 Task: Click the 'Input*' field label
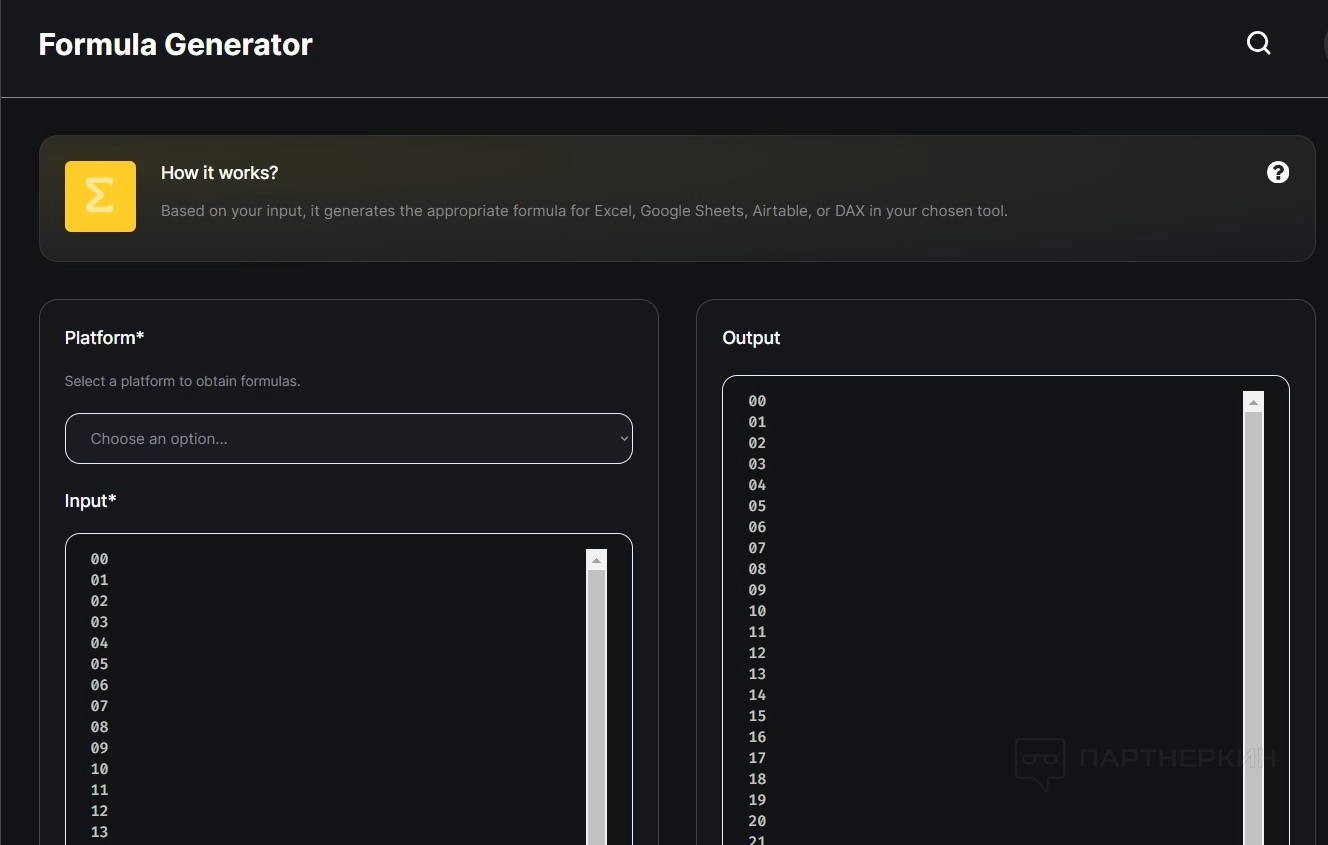pyautogui.click(x=91, y=501)
